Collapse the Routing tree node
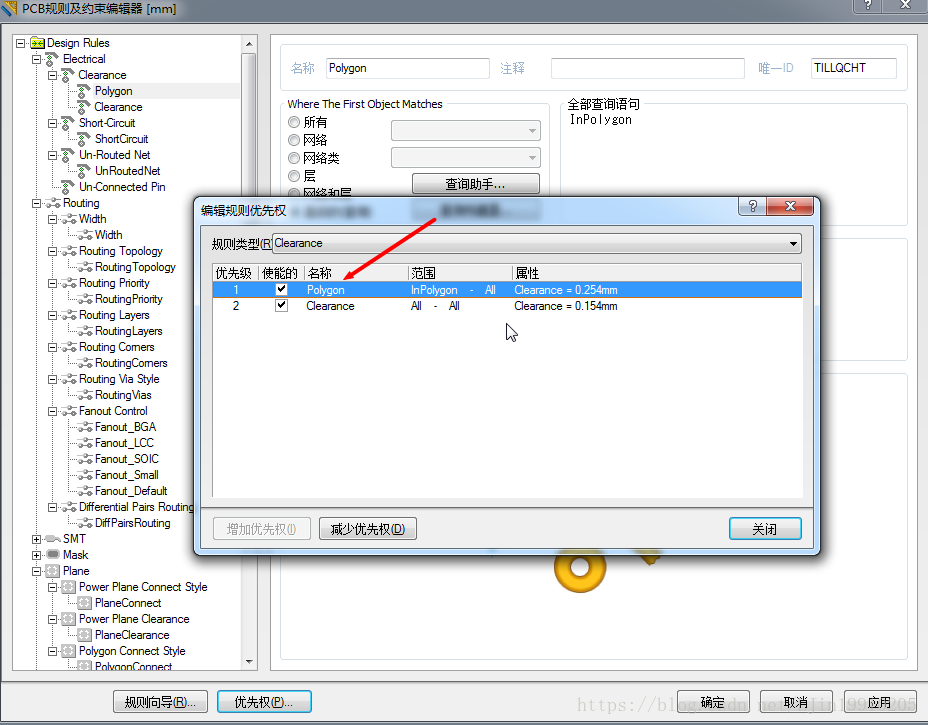This screenshot has width=928, height=725. click(x=37, y=203)
